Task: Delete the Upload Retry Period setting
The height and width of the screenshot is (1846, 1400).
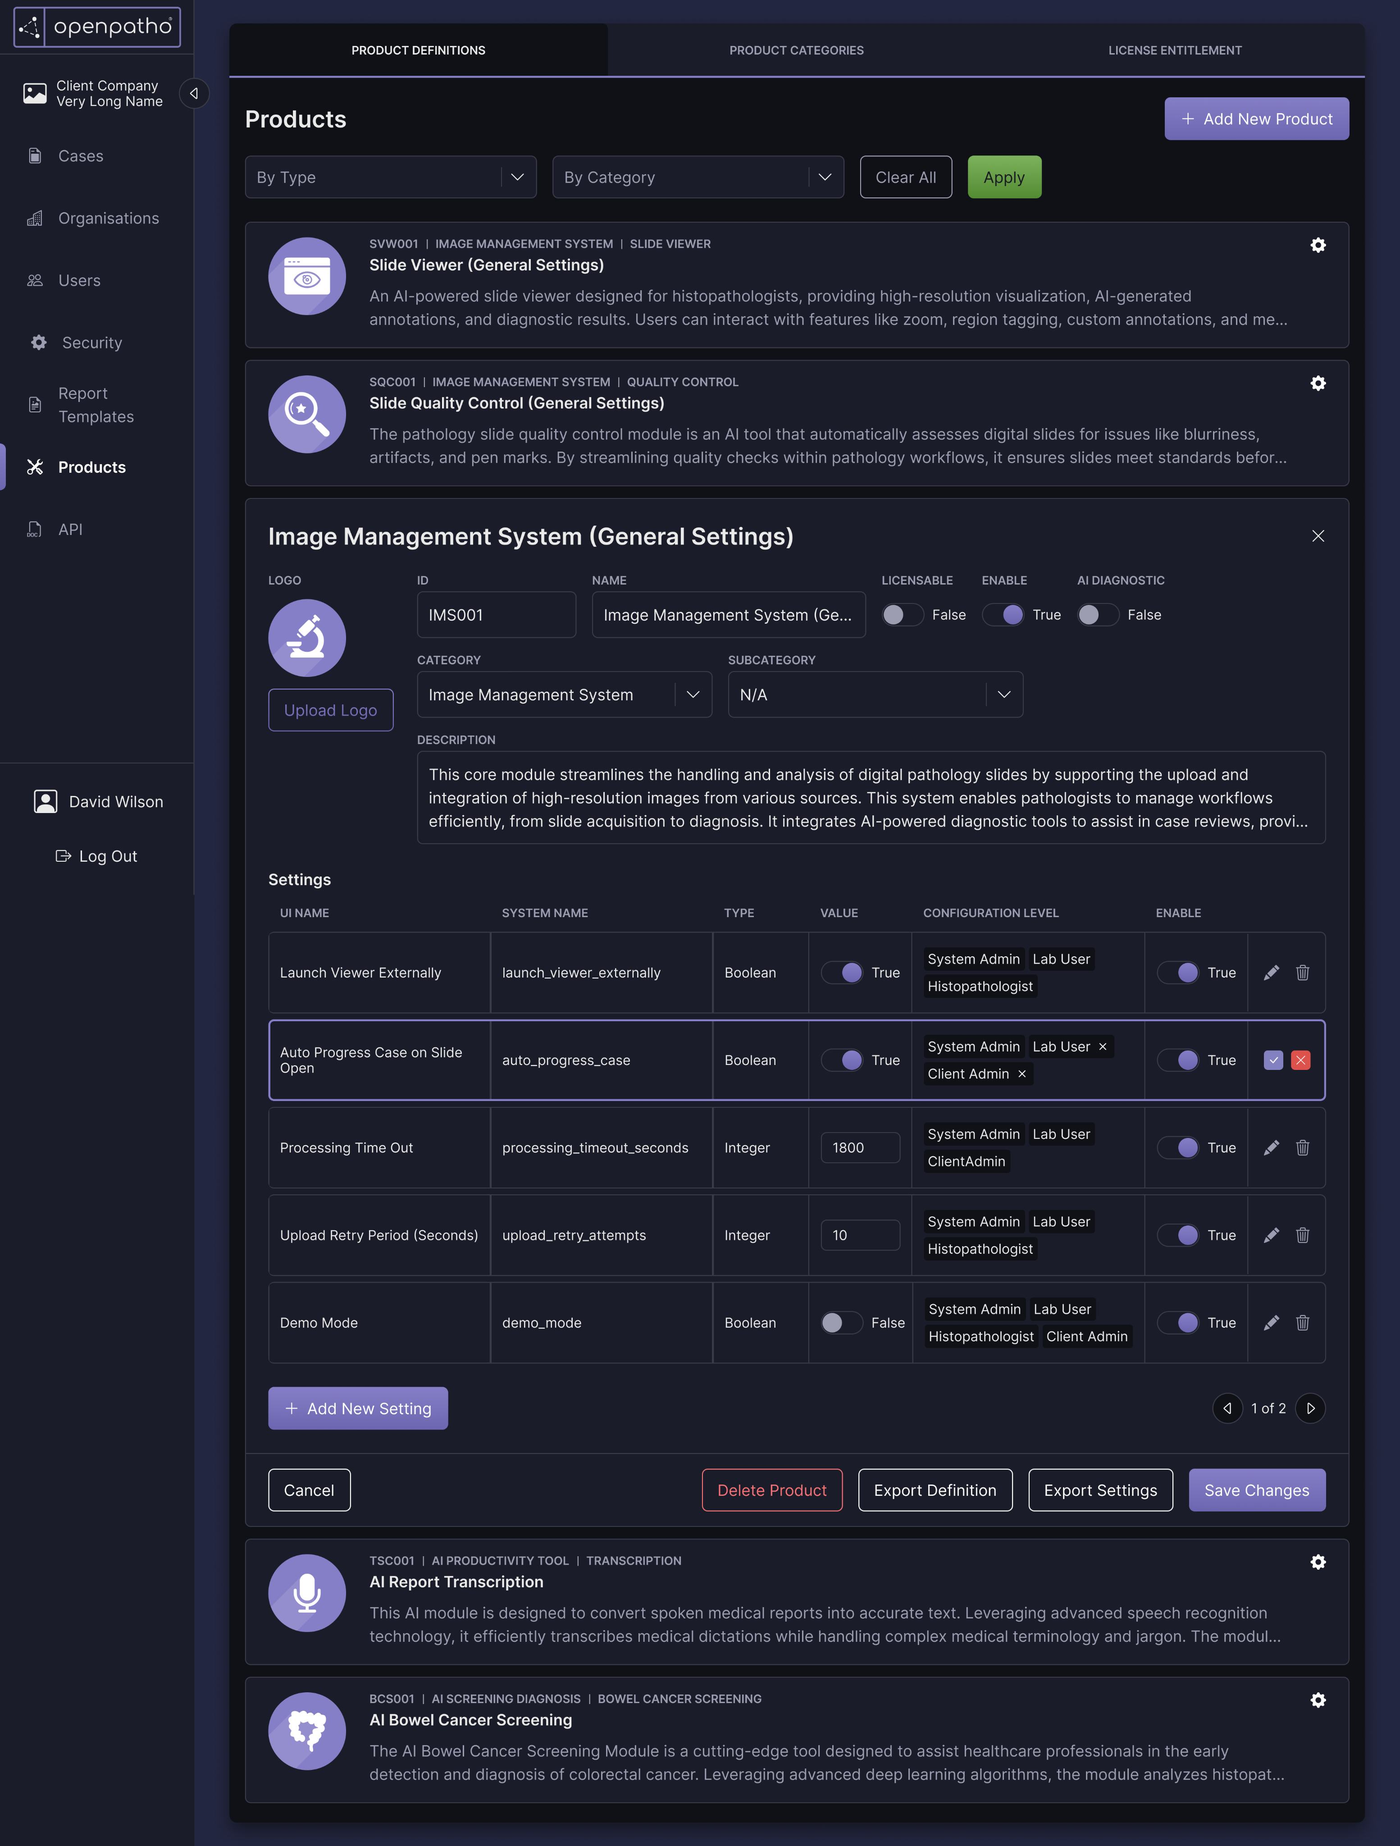Action: click(x=1303, y=1235)
